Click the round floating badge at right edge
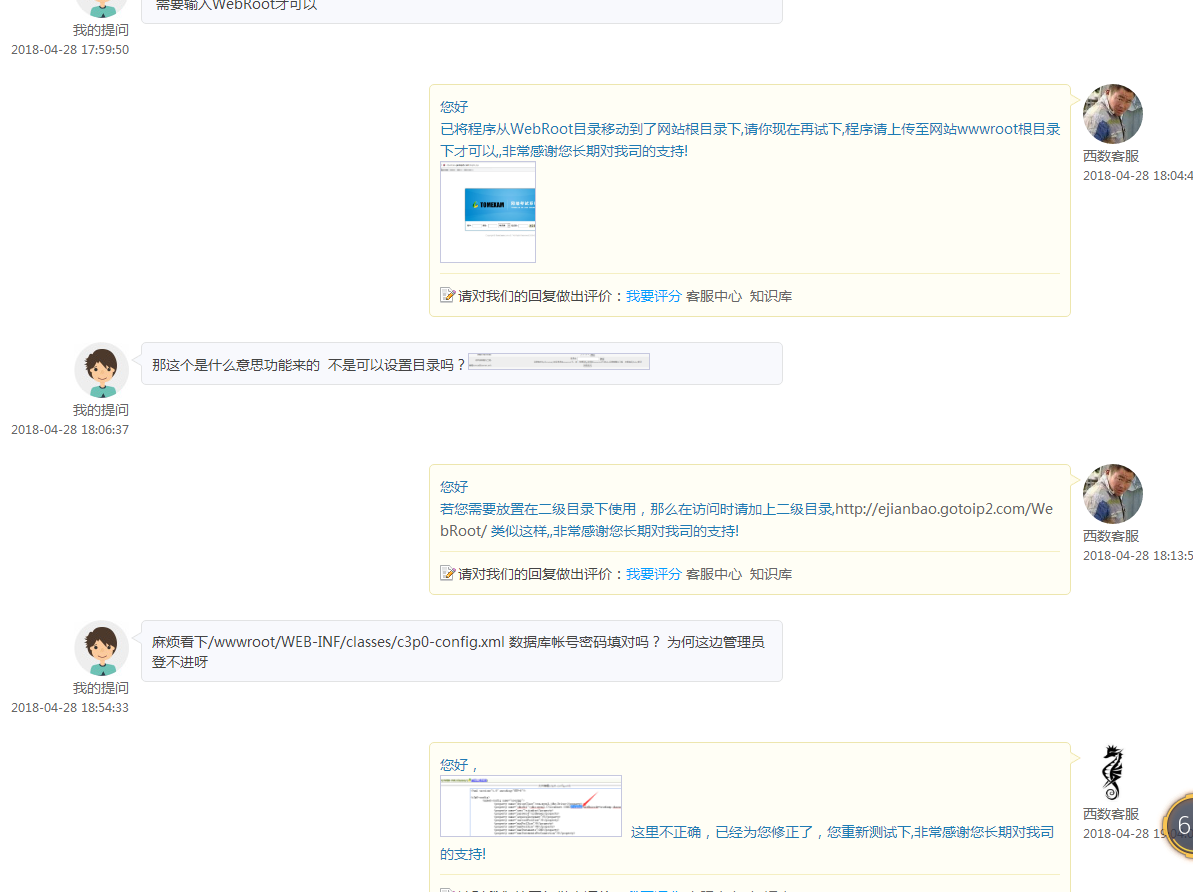The width and height of the screenshot is (1193, 892). pos(1179,827)
